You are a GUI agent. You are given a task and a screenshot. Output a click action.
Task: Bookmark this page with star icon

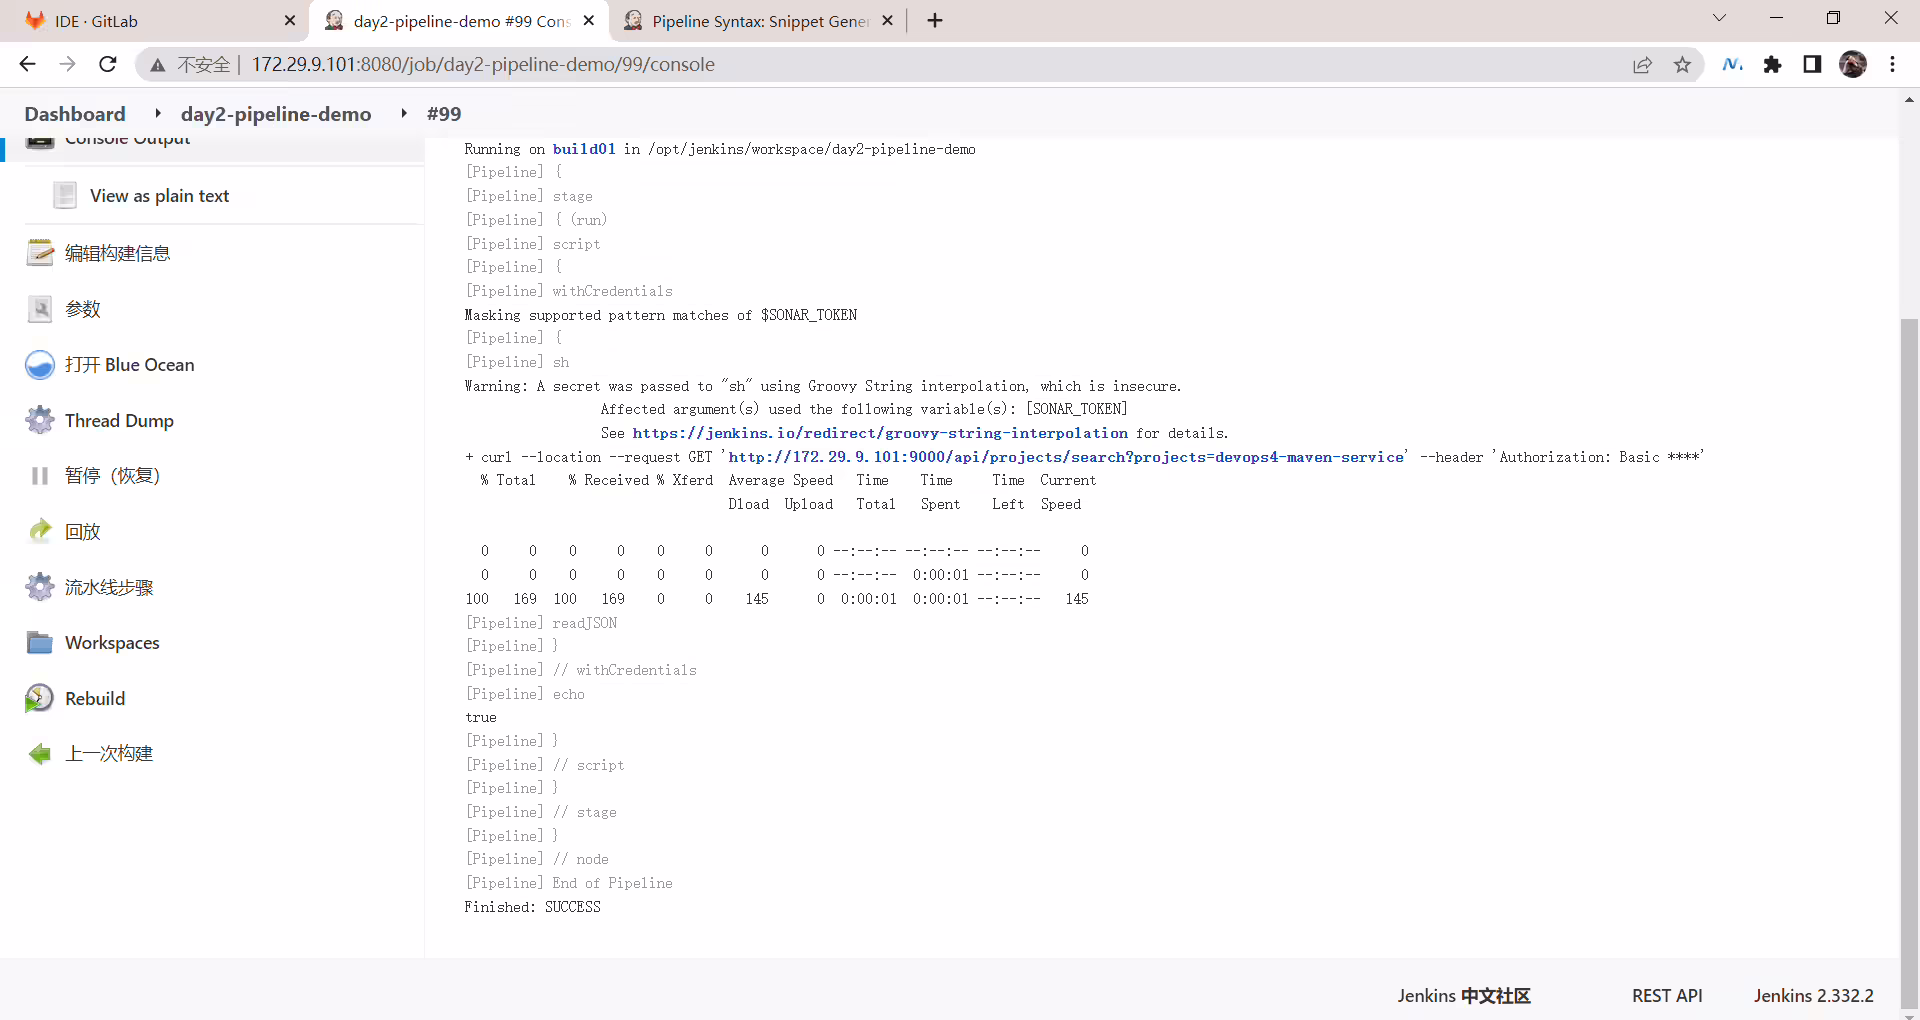point(1683,65)
